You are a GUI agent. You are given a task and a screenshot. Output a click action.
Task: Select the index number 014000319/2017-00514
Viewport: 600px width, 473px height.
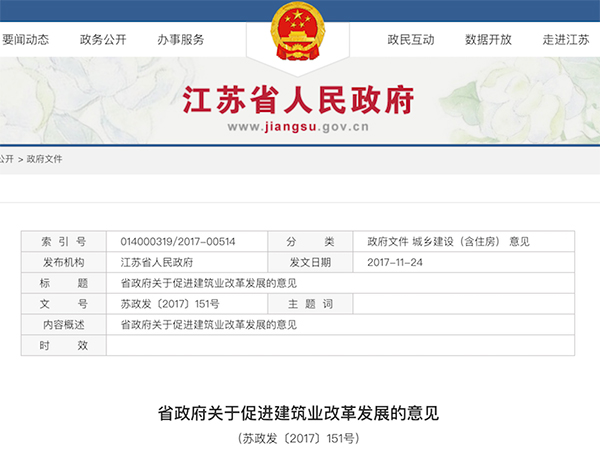click(x=177, y=242)
